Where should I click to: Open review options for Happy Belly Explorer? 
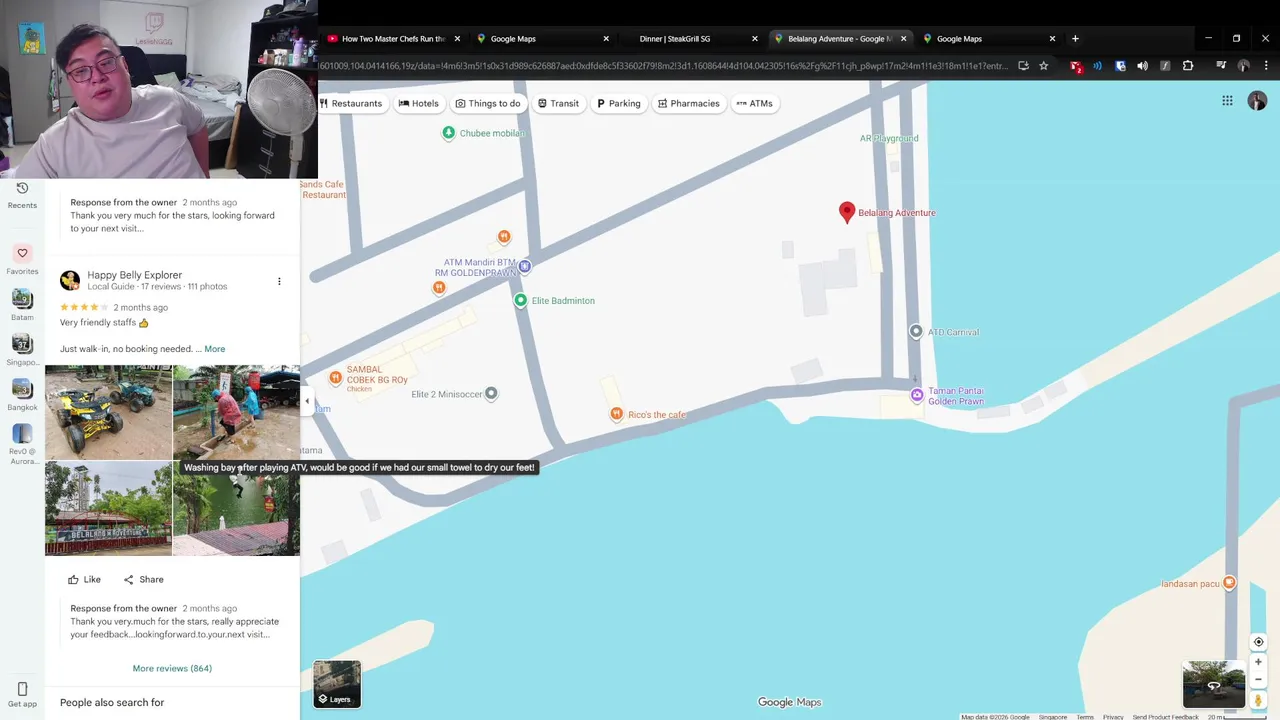coord(279,281)
